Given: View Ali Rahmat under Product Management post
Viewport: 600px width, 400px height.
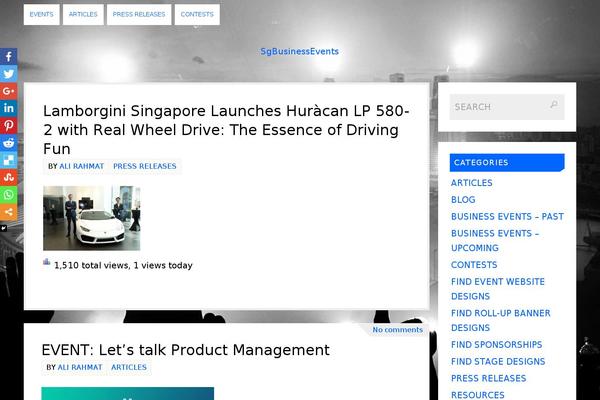Looking at the screenshot, I should coord(80,367).
